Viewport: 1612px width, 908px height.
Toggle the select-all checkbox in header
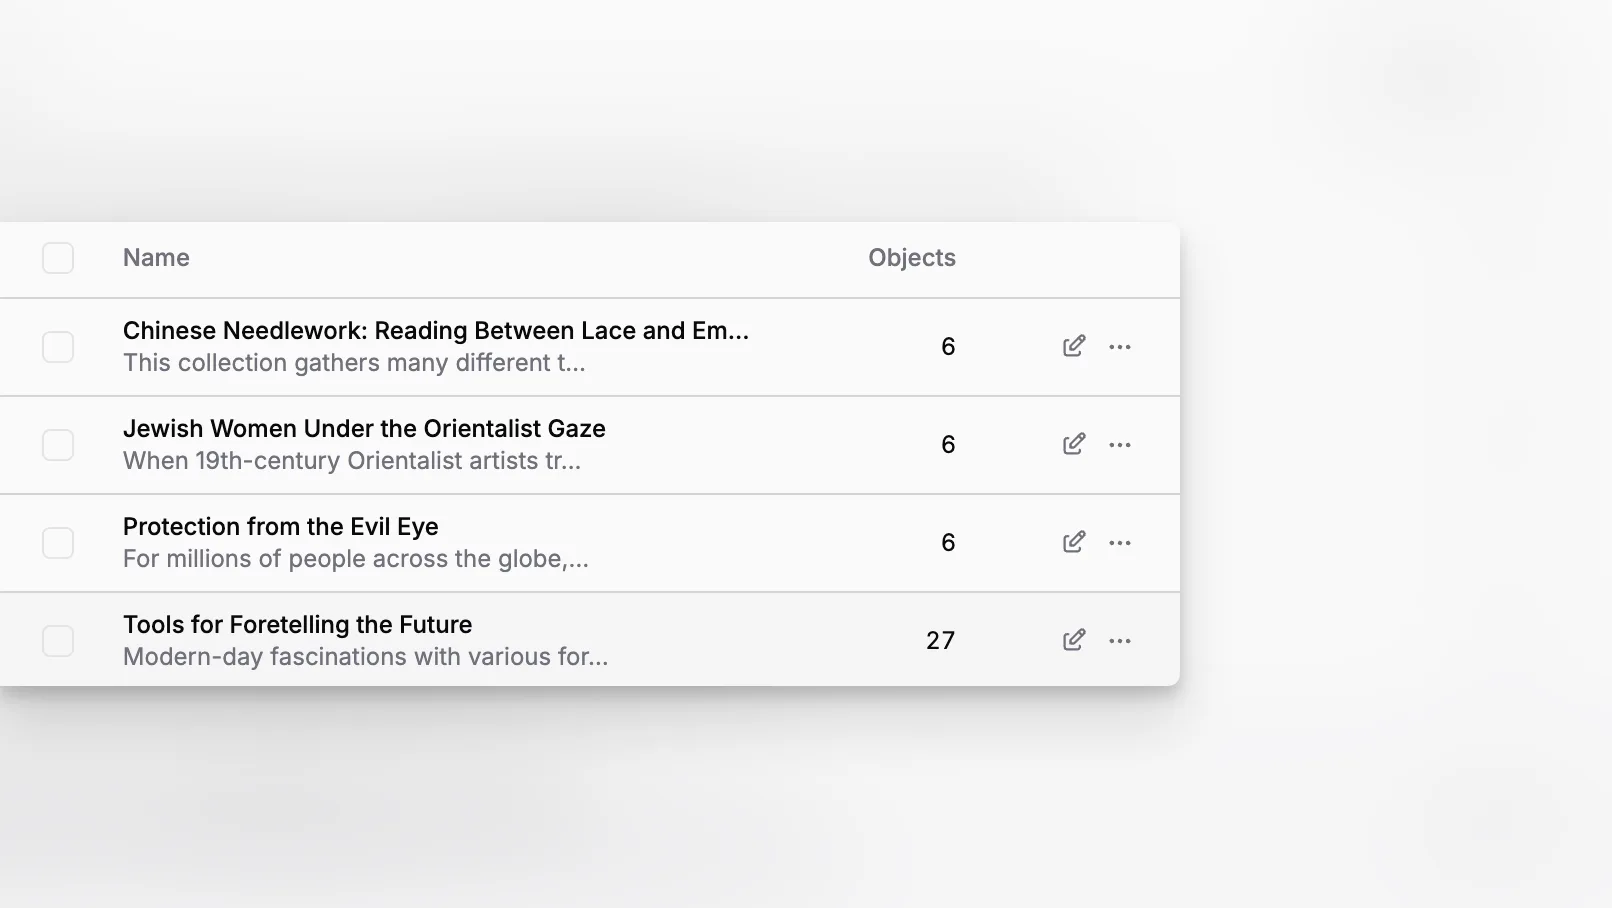click(x=58, y=258)
